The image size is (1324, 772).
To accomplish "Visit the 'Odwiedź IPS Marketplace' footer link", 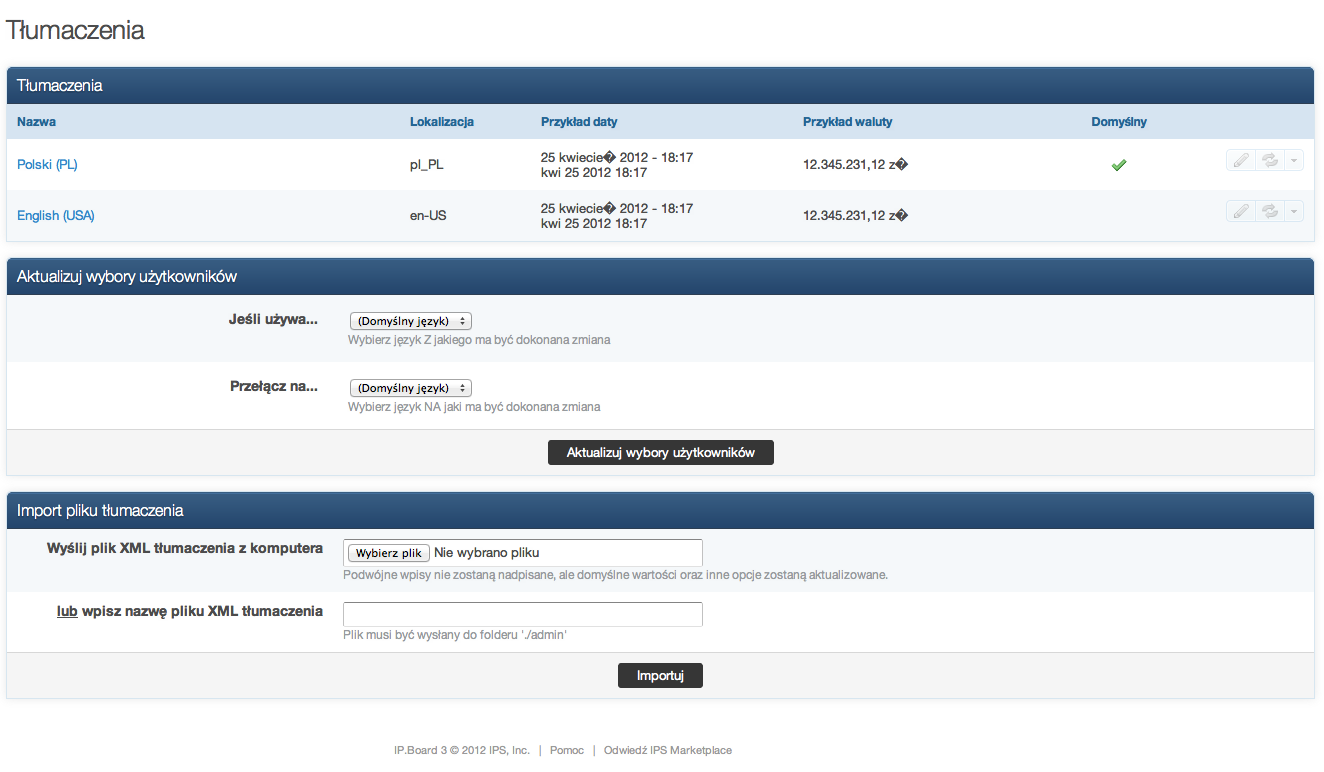I will (667, 750).
